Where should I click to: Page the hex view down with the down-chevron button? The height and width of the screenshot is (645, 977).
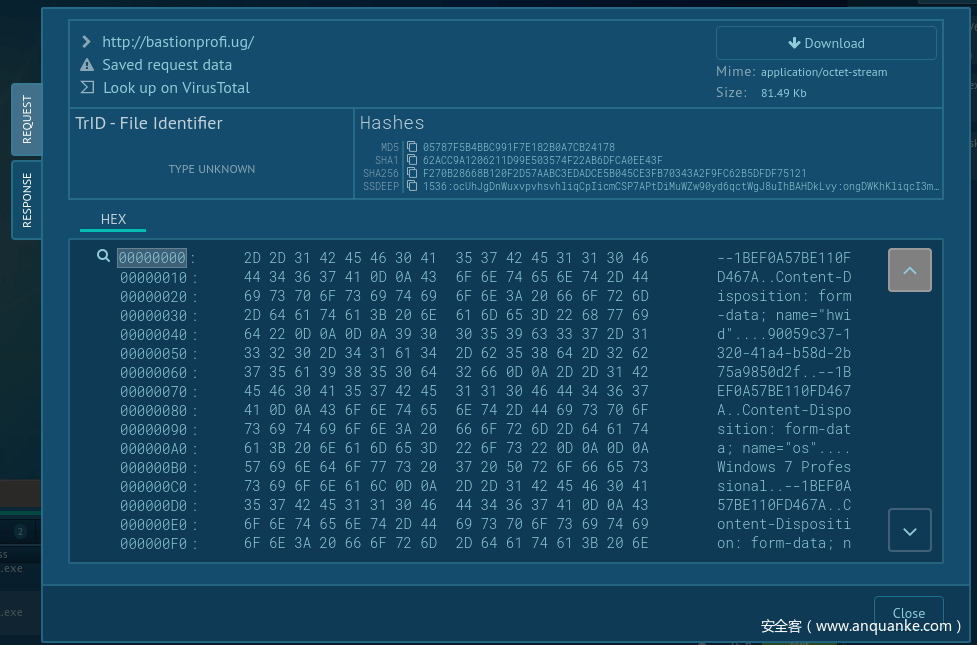tap(910, 530)
